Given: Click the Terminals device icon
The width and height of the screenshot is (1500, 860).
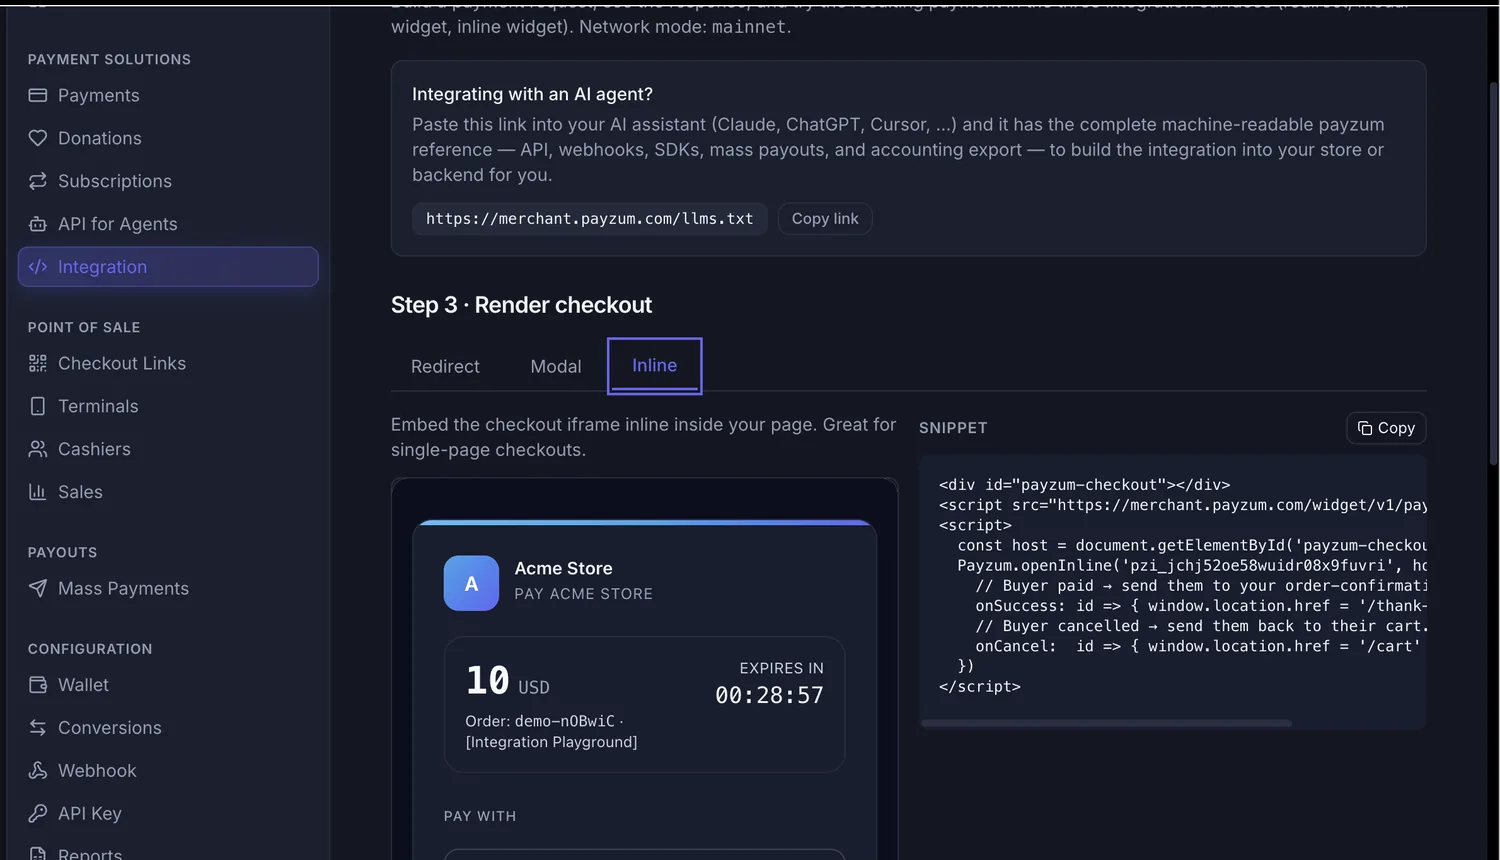Looking at the screenshot, I should [x=38, y=406].
